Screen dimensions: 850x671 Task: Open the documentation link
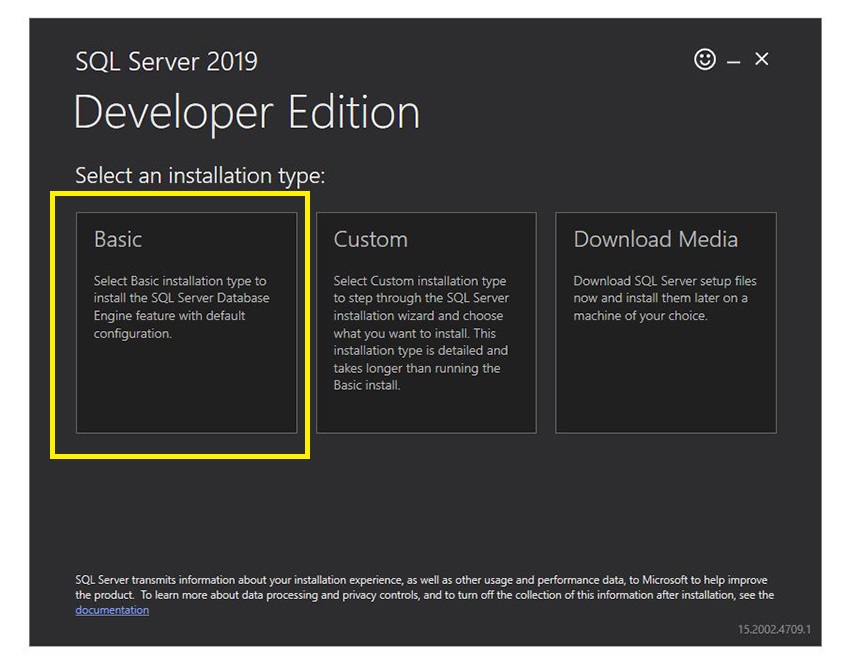112,610
